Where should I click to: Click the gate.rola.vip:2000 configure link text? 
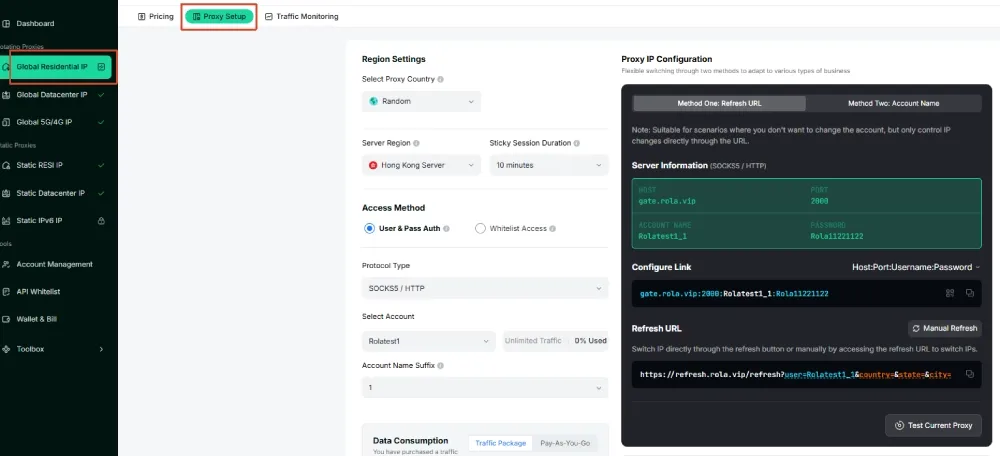[x=734, y=293]
